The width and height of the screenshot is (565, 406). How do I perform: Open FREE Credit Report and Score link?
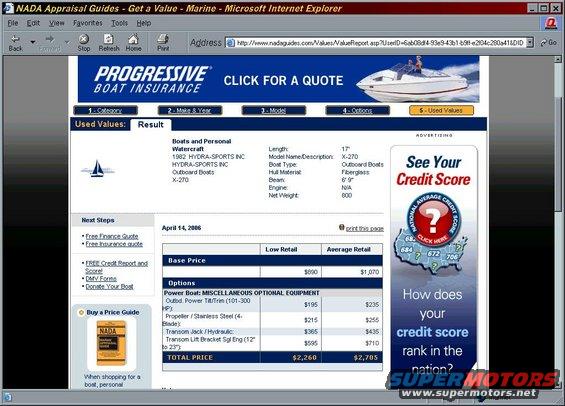116,267
